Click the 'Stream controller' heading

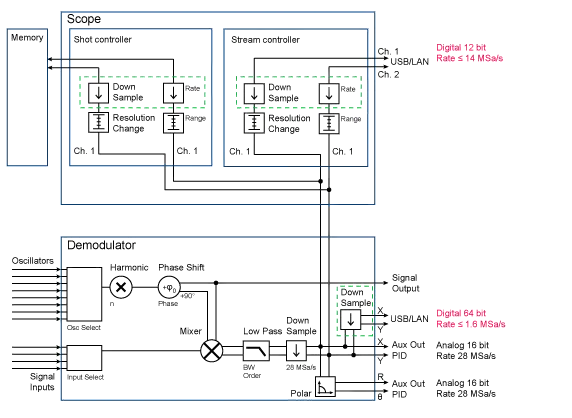[265, 40]
